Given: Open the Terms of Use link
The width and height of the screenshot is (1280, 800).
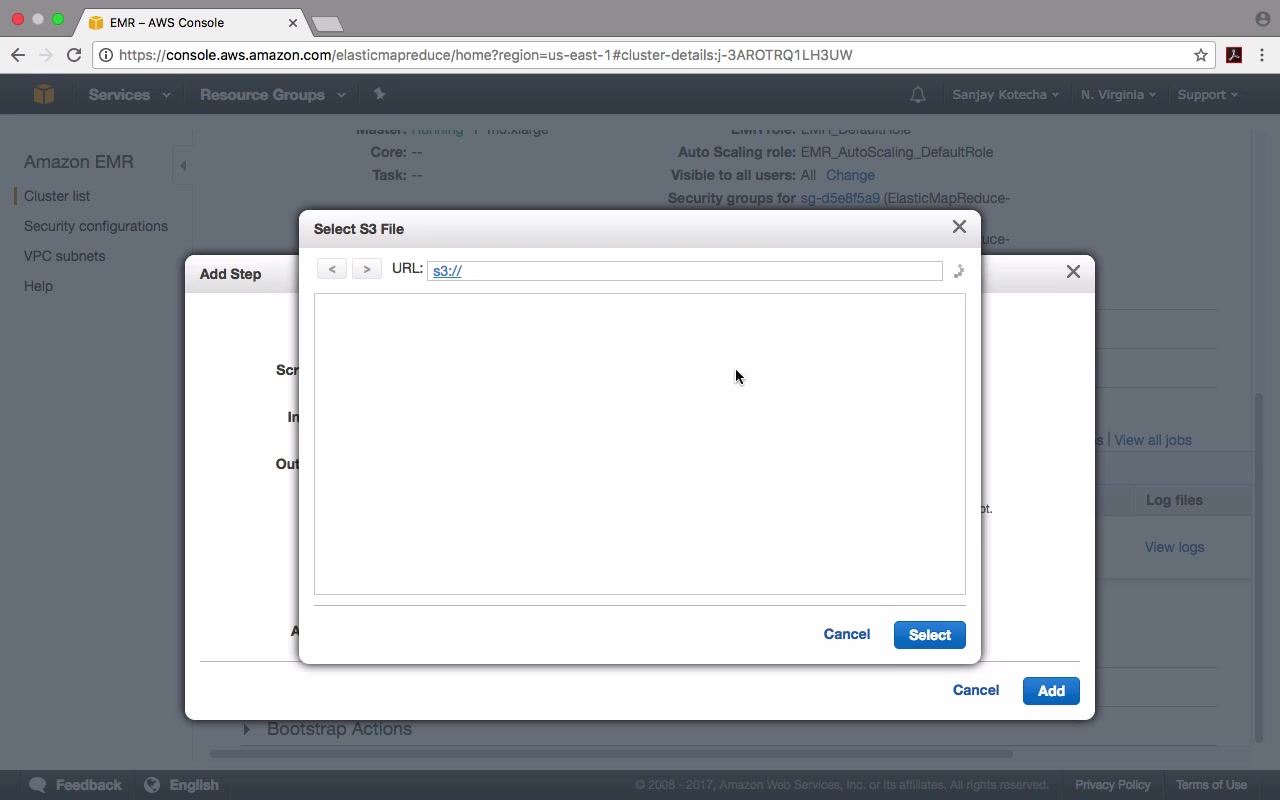Looking at the screenshot, I should click(1211, 785).
